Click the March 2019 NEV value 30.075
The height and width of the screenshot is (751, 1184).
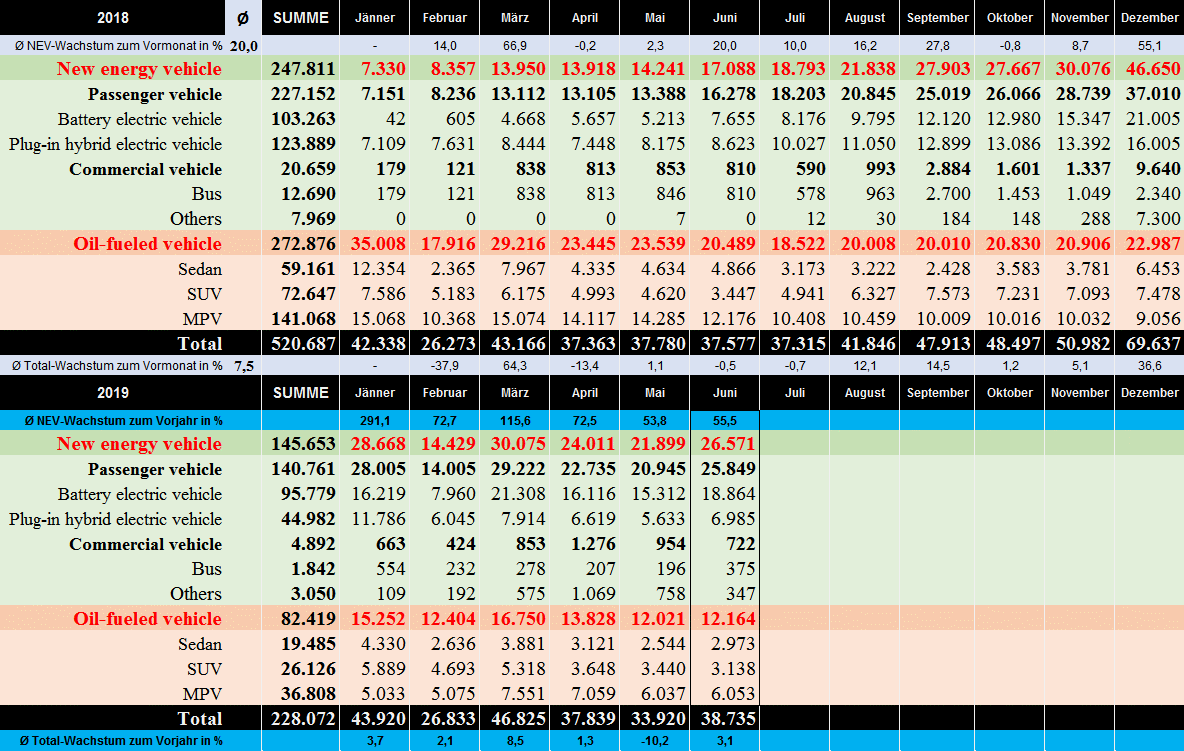click(x=518, y=444)
